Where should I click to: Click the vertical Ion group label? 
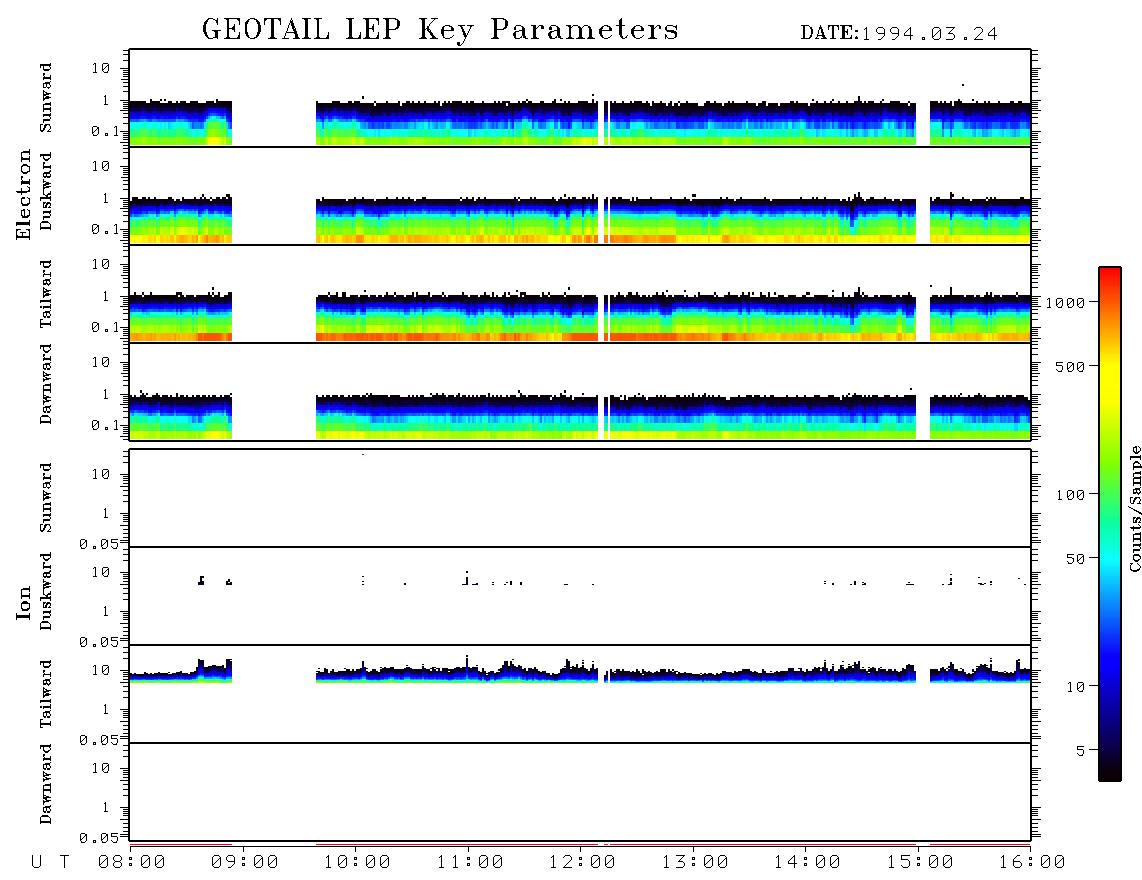tap(24, 602)
